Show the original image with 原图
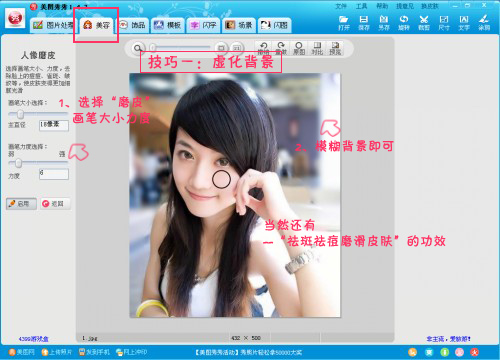500x360 pixels. pos(299,48)
